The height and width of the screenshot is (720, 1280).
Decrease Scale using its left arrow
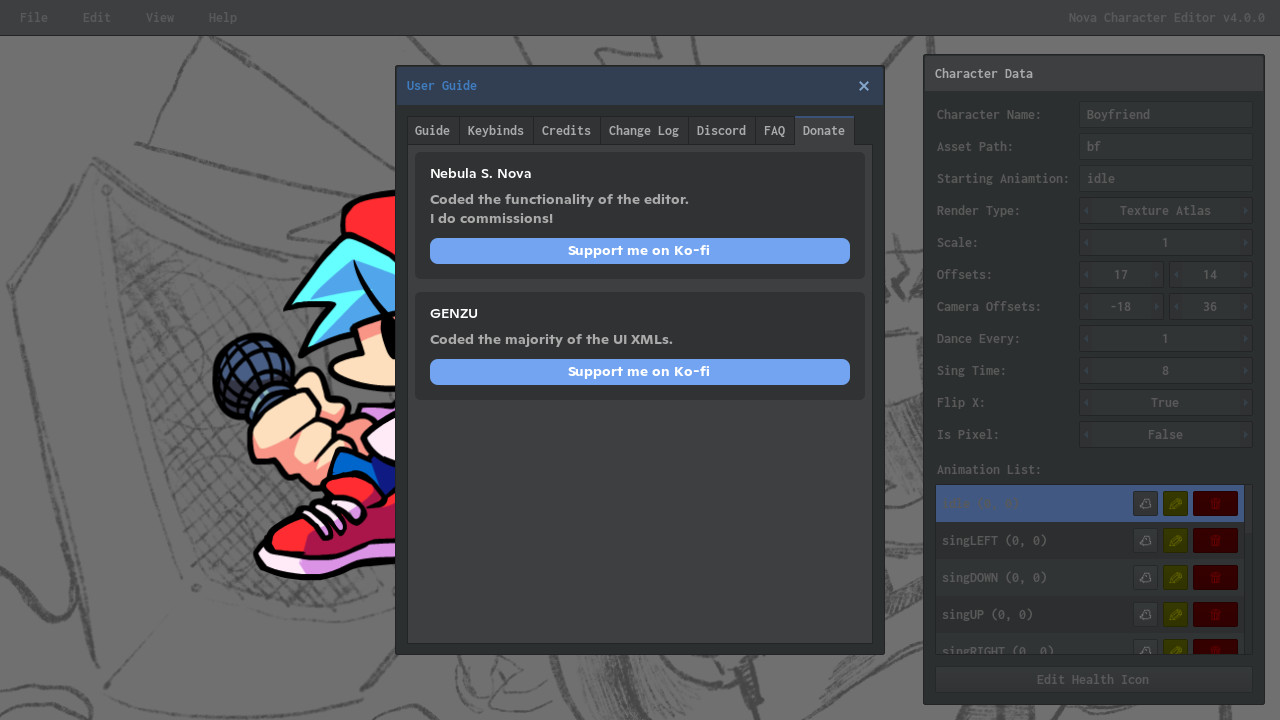pyautogui.click(x=1086, y=243)
